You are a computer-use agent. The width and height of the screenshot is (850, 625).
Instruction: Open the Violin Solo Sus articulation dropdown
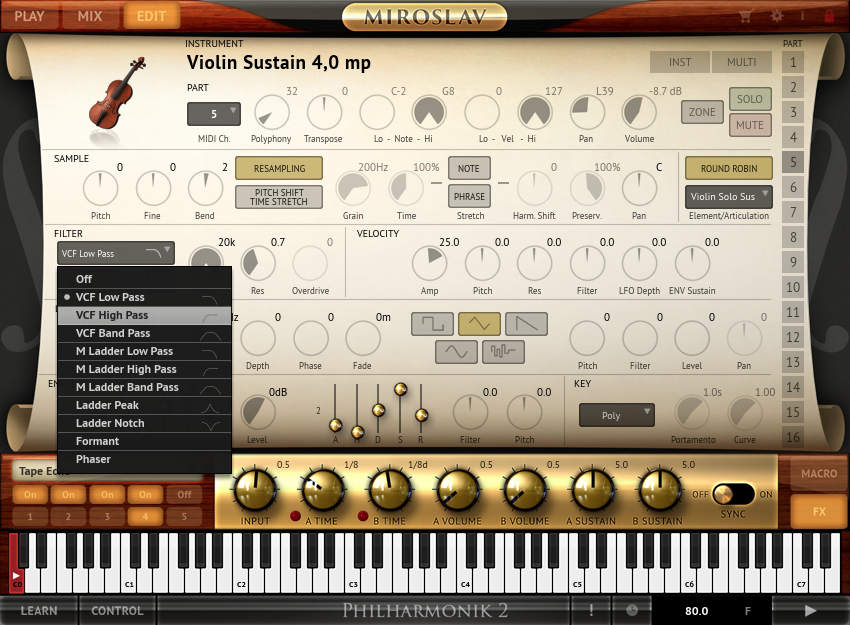[x=727, y=197]
